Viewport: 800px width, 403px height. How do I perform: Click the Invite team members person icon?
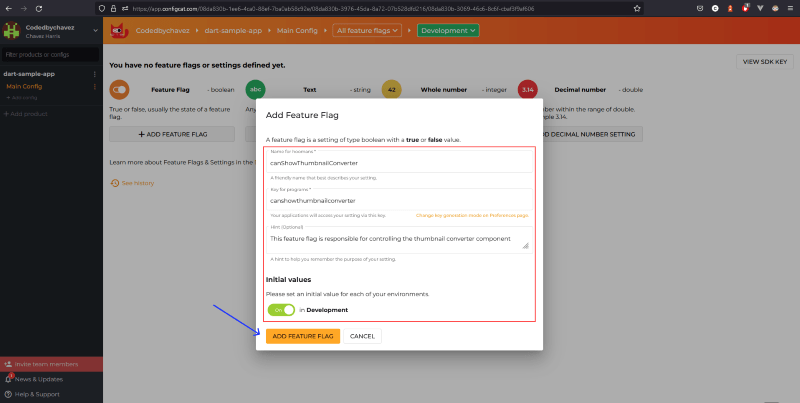[8, 364]
